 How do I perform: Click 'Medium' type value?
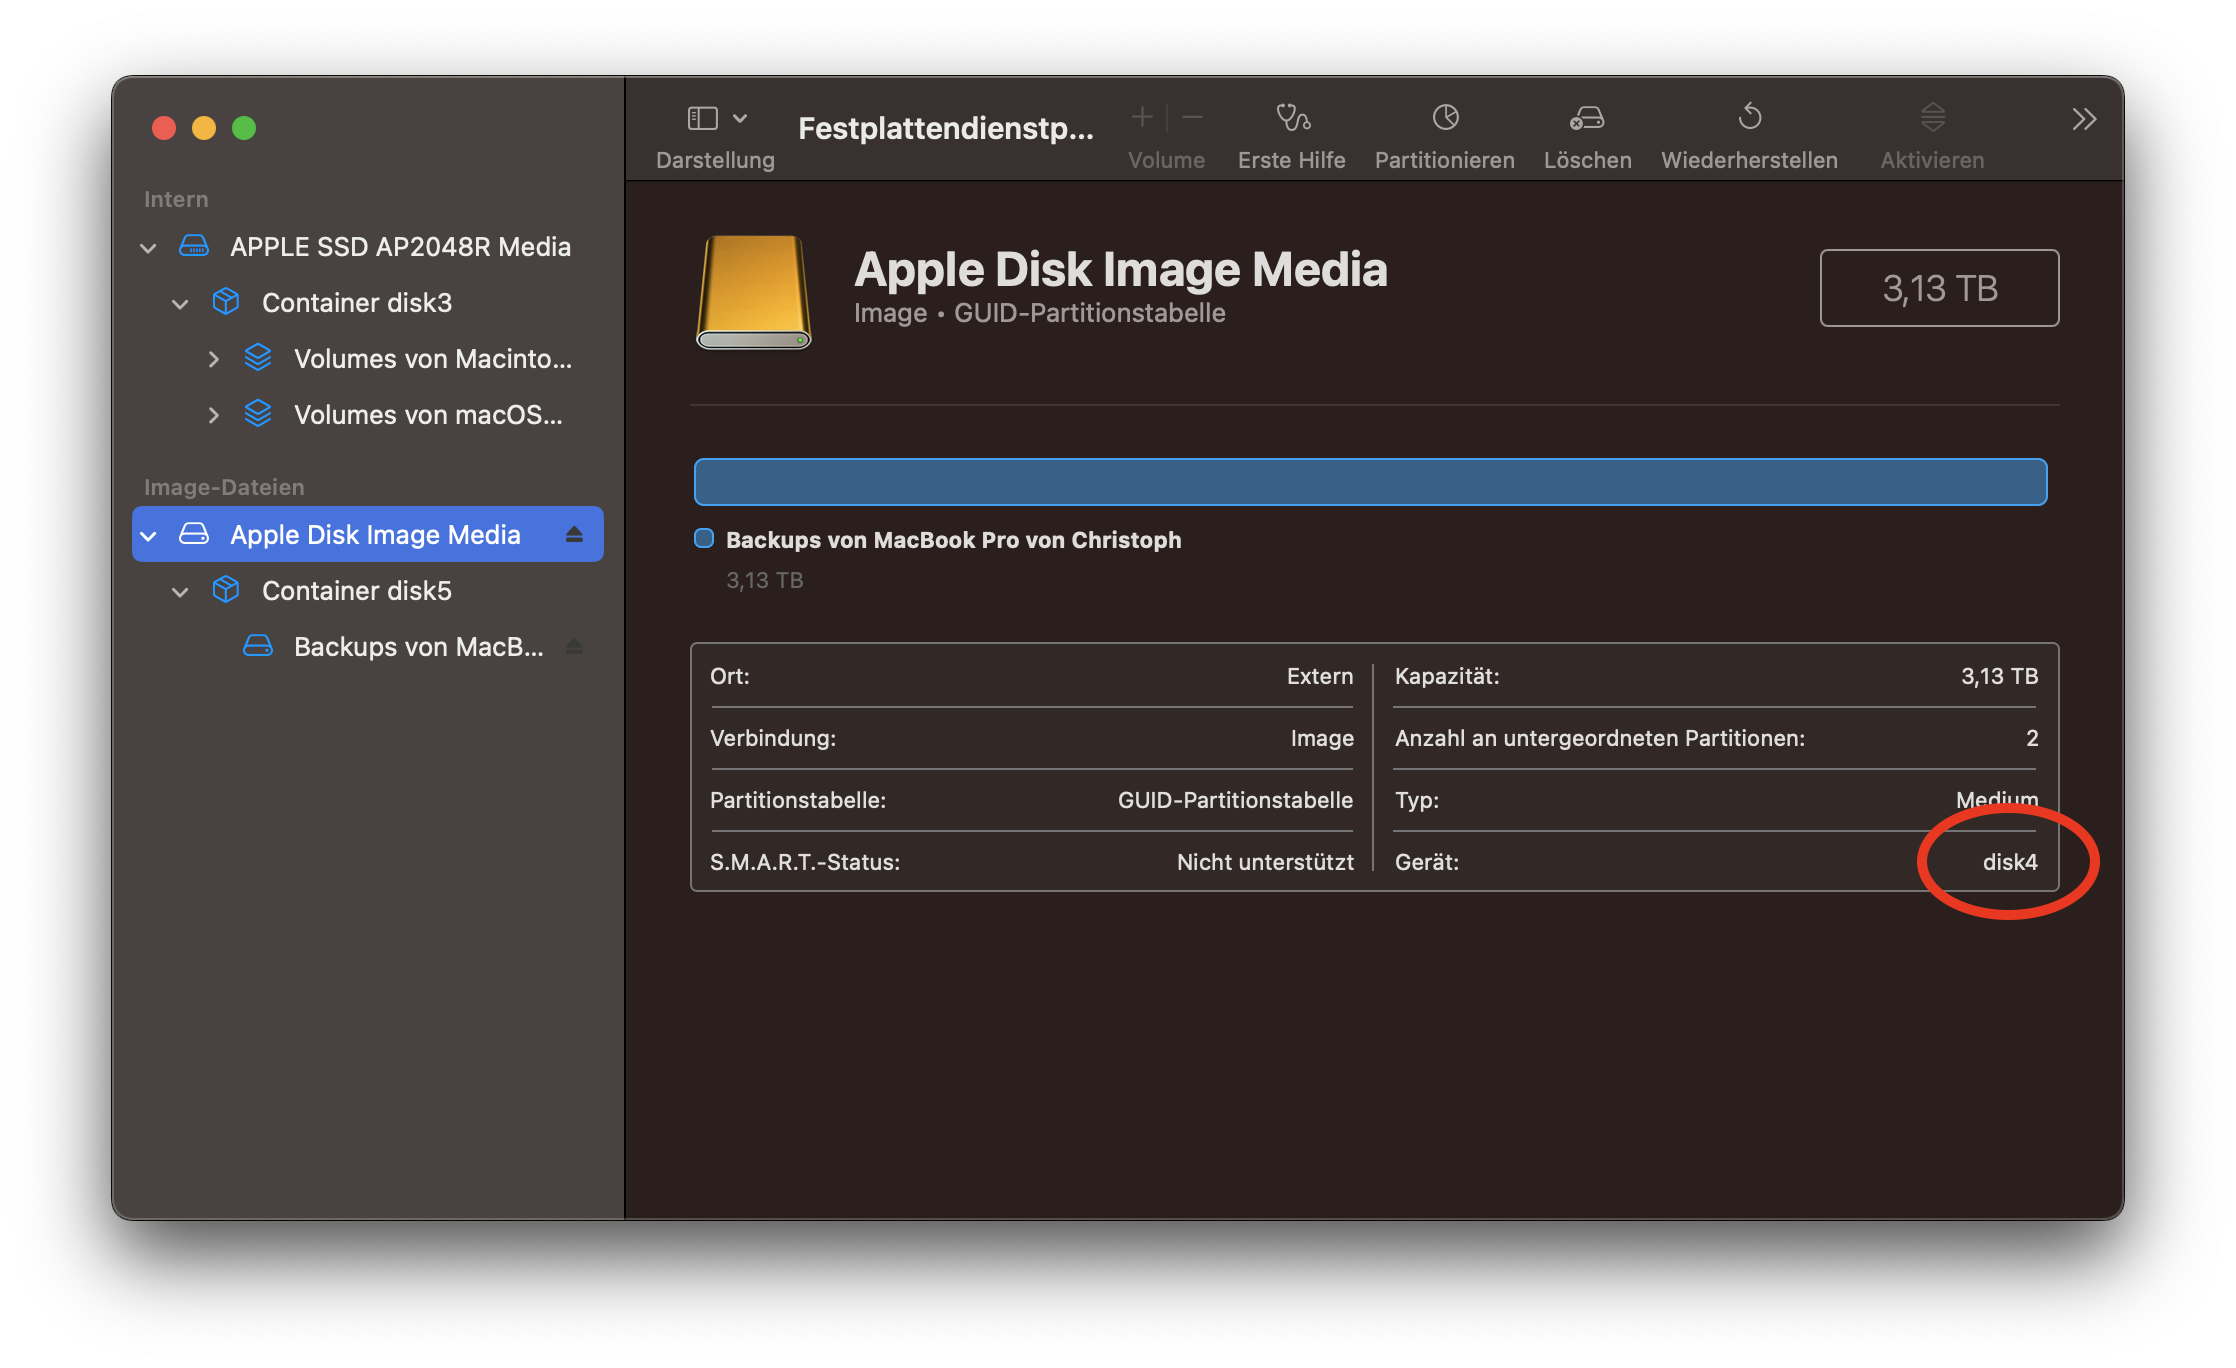1997,800
